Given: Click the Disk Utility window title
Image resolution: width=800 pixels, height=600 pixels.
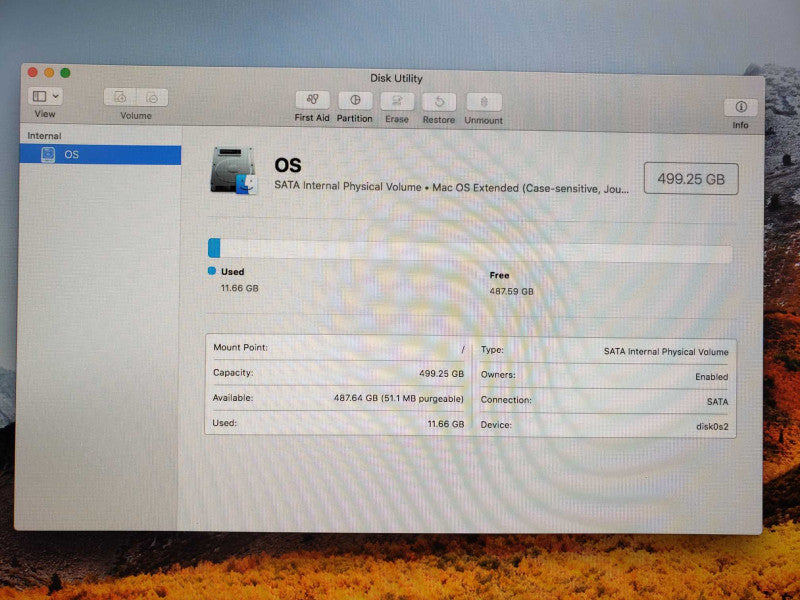Looking at the screenshot, I should click(396, 79).
